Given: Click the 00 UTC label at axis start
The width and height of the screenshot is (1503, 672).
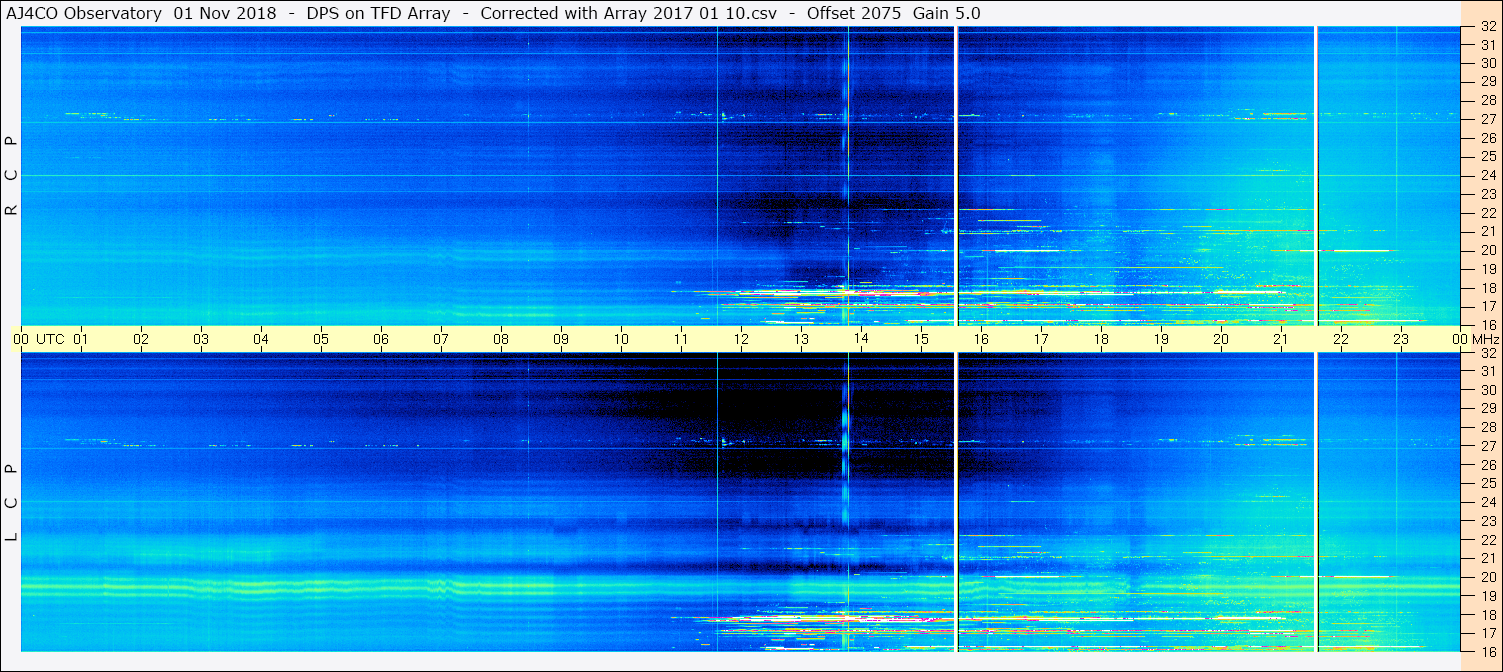Looking at the screenshot, I should coord(40,339).
